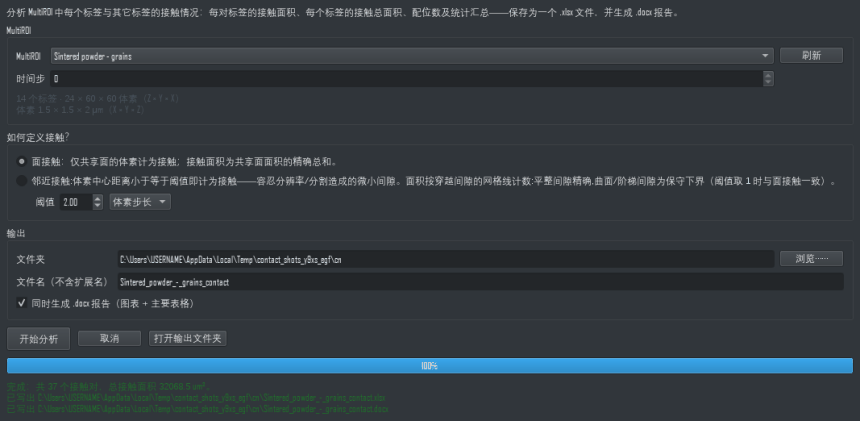Increase 阈值 with the up arrow
The width and height of the screenshot is (860, 421).
click(98, 199)
